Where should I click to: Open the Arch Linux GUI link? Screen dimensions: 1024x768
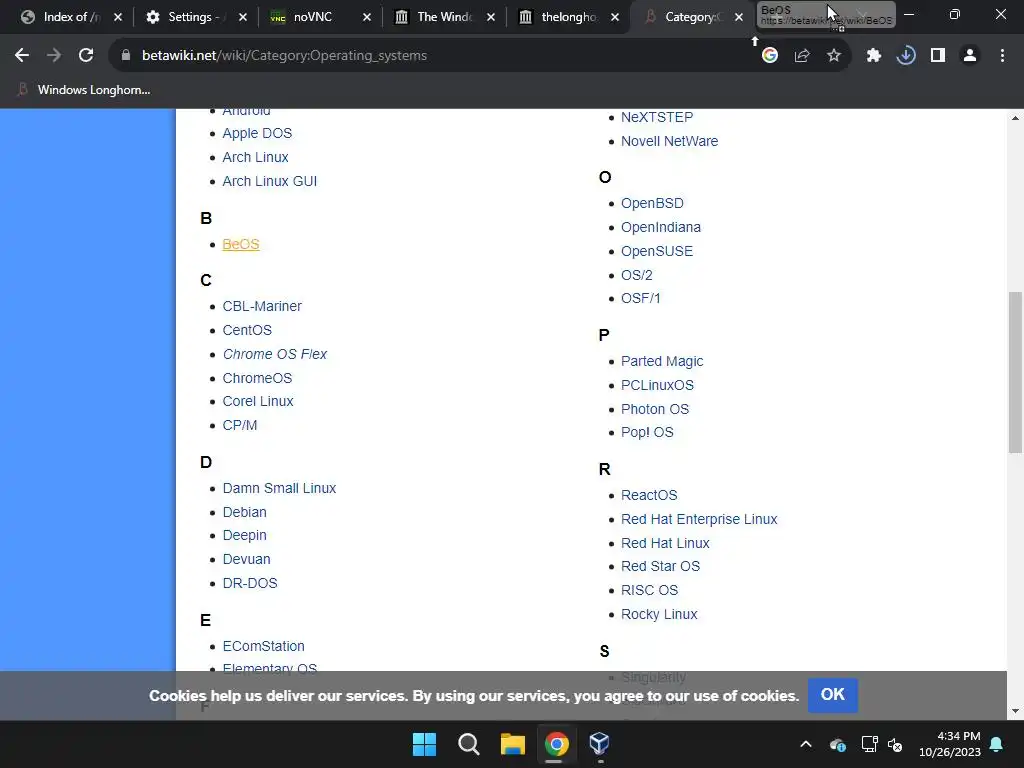coord(270,182)
